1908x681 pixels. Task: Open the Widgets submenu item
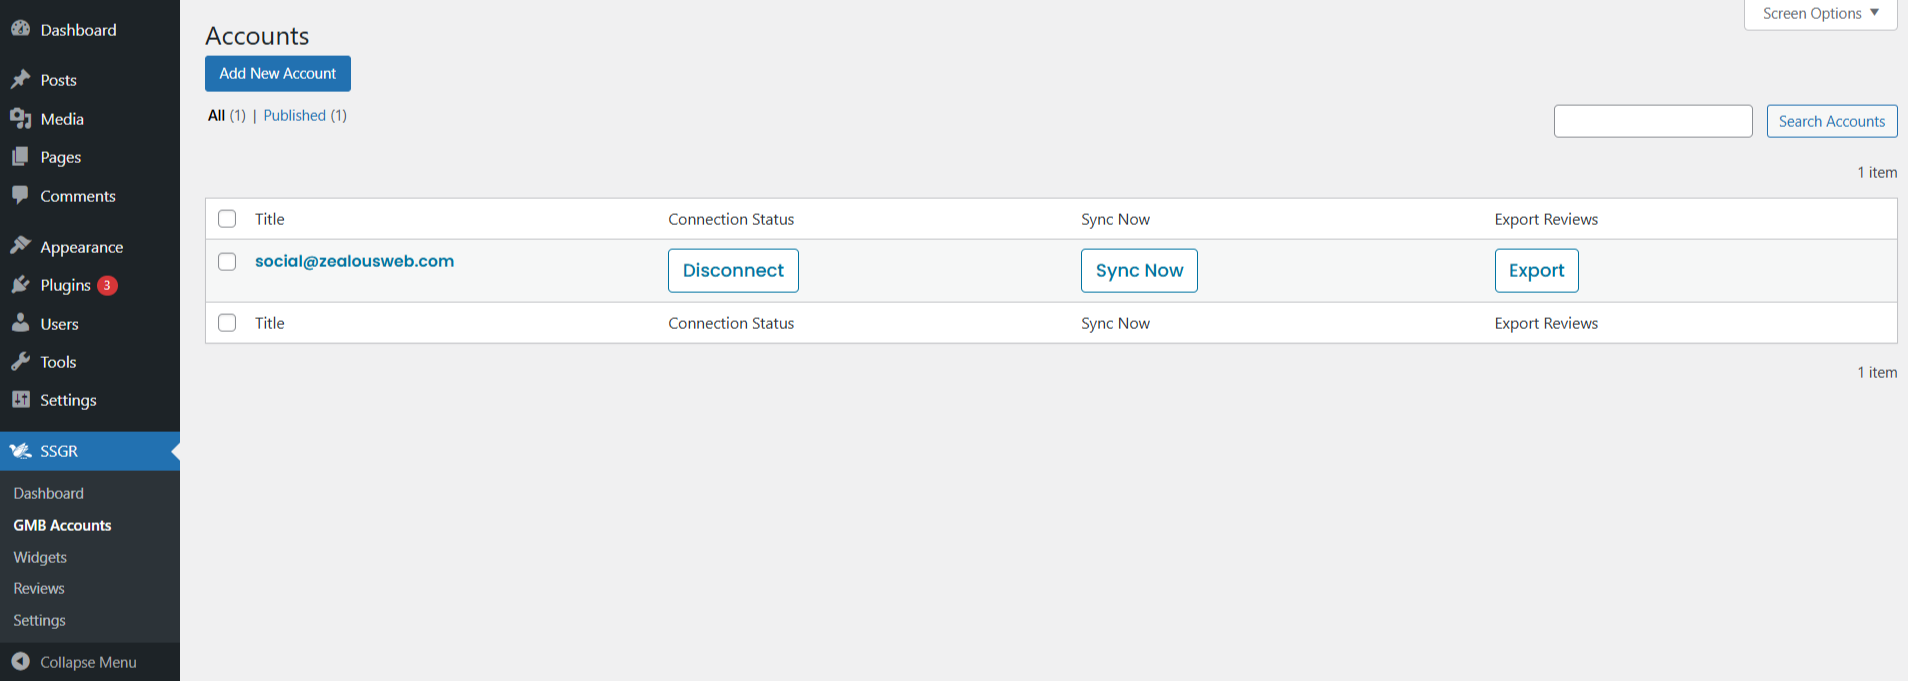(40, 557)
